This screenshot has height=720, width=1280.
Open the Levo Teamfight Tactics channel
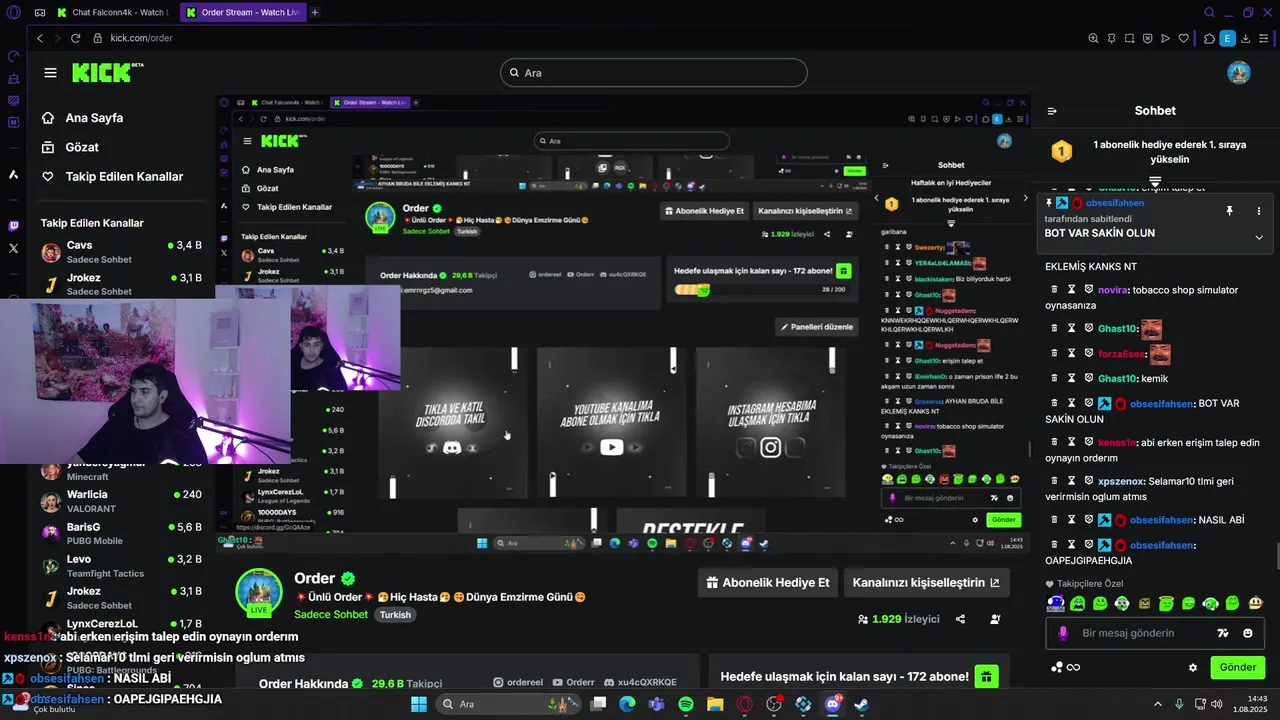[120, 565]
